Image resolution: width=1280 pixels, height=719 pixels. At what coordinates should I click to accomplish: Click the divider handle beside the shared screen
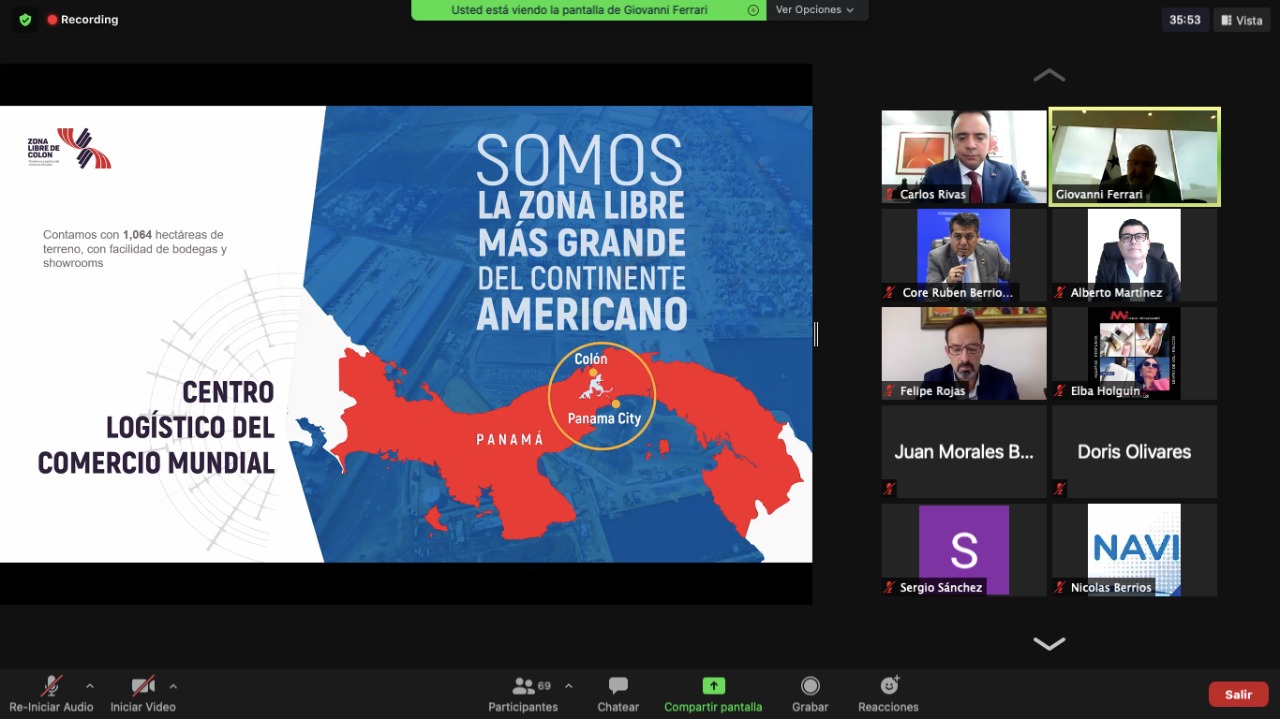[816, 334]
